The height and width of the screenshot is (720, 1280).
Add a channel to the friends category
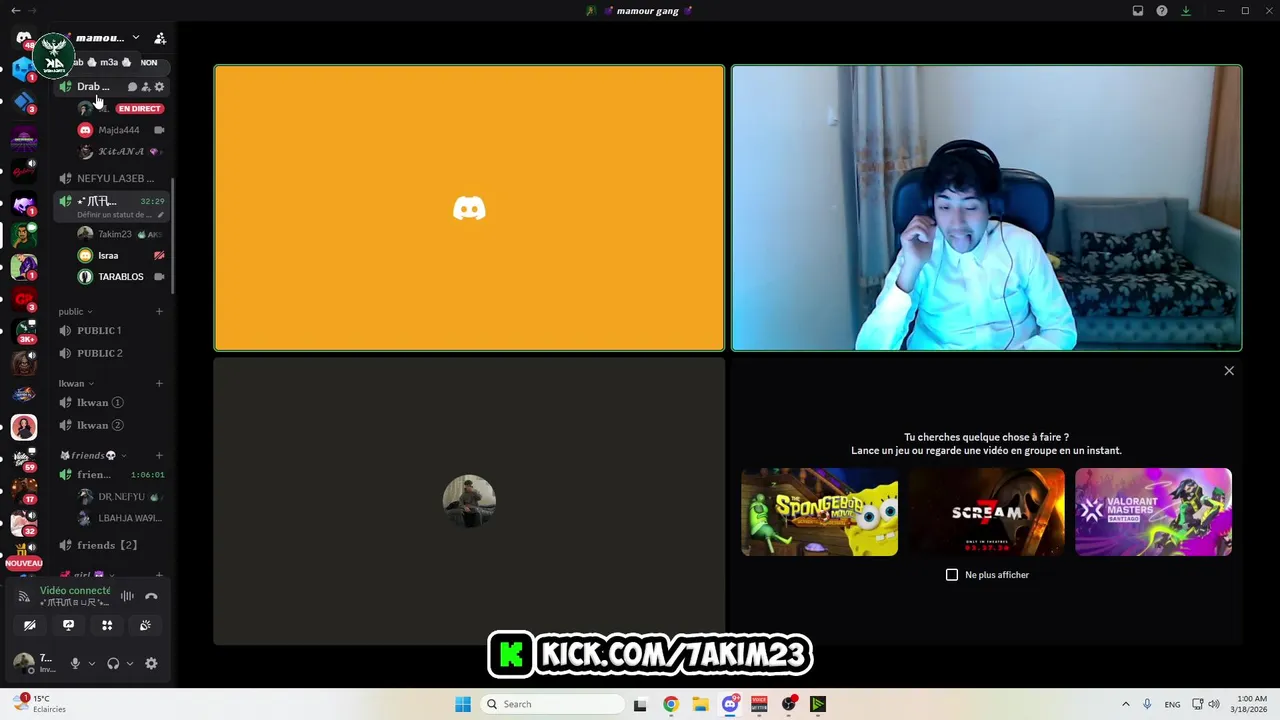(x=159, y=455)
